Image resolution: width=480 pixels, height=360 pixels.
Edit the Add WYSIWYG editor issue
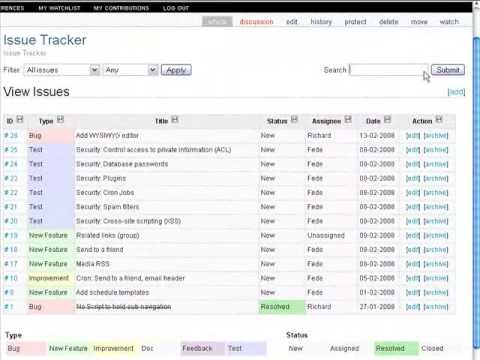413,136
